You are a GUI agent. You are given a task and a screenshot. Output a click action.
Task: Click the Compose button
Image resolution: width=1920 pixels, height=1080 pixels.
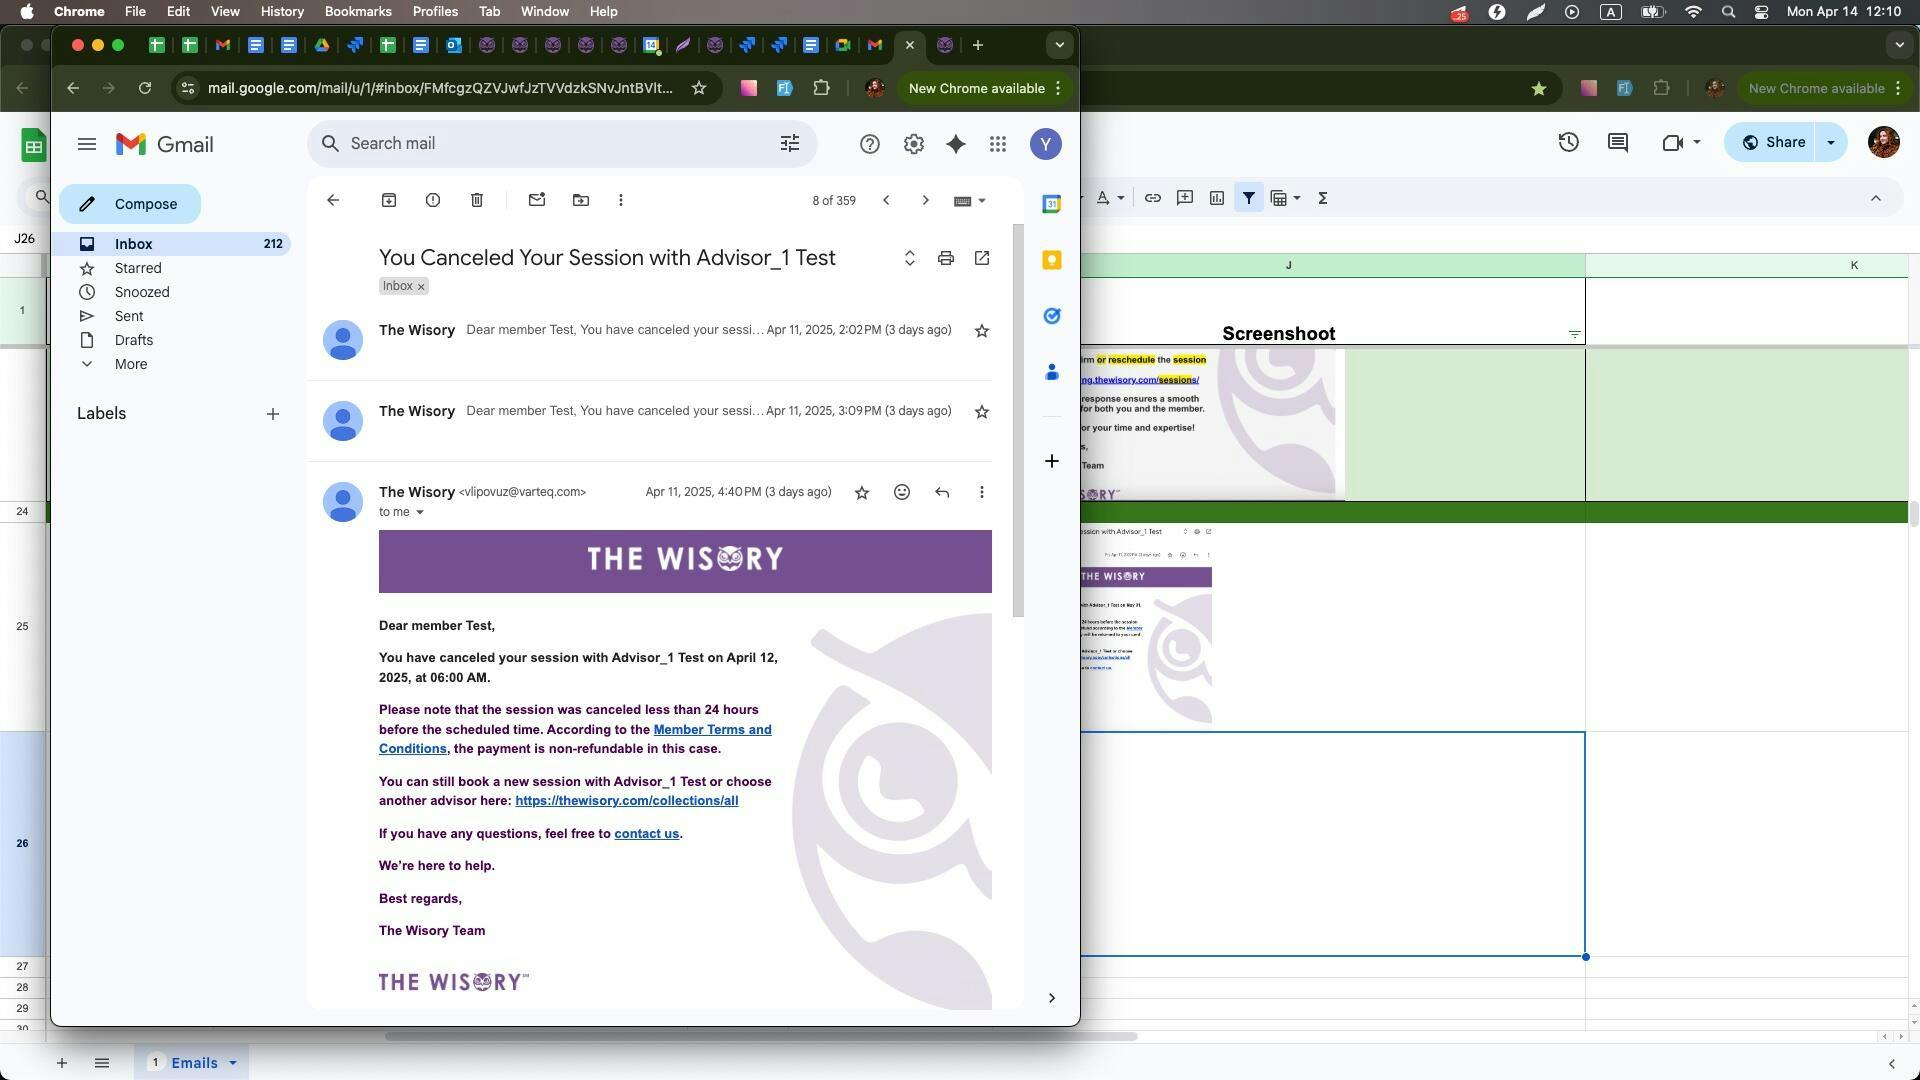point(130,204)
